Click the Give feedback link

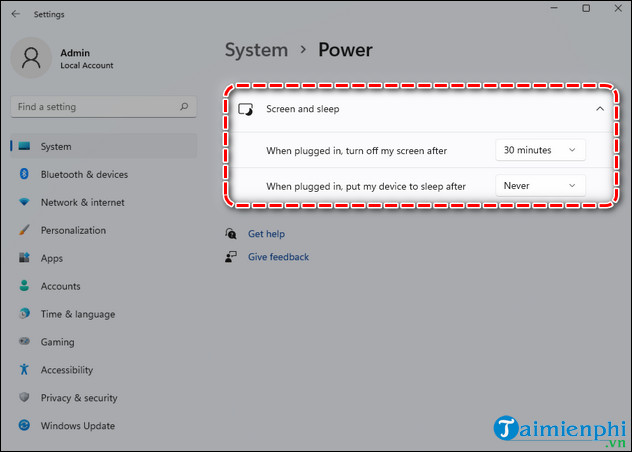278,257
